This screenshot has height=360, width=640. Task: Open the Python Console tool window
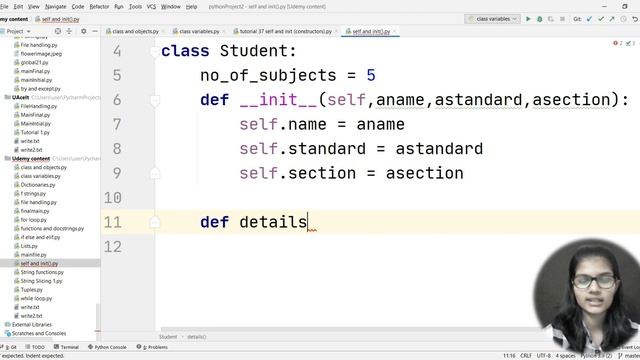107,347
